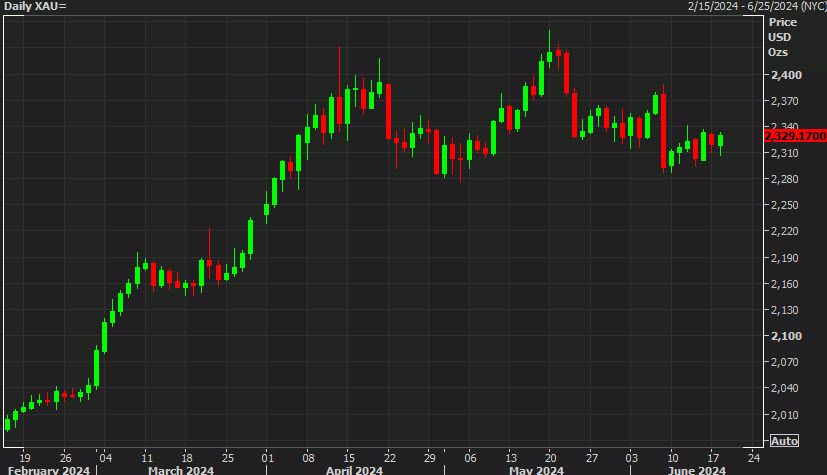
Task: Click the 03 date tick in June
Action: tap(632, 458)
